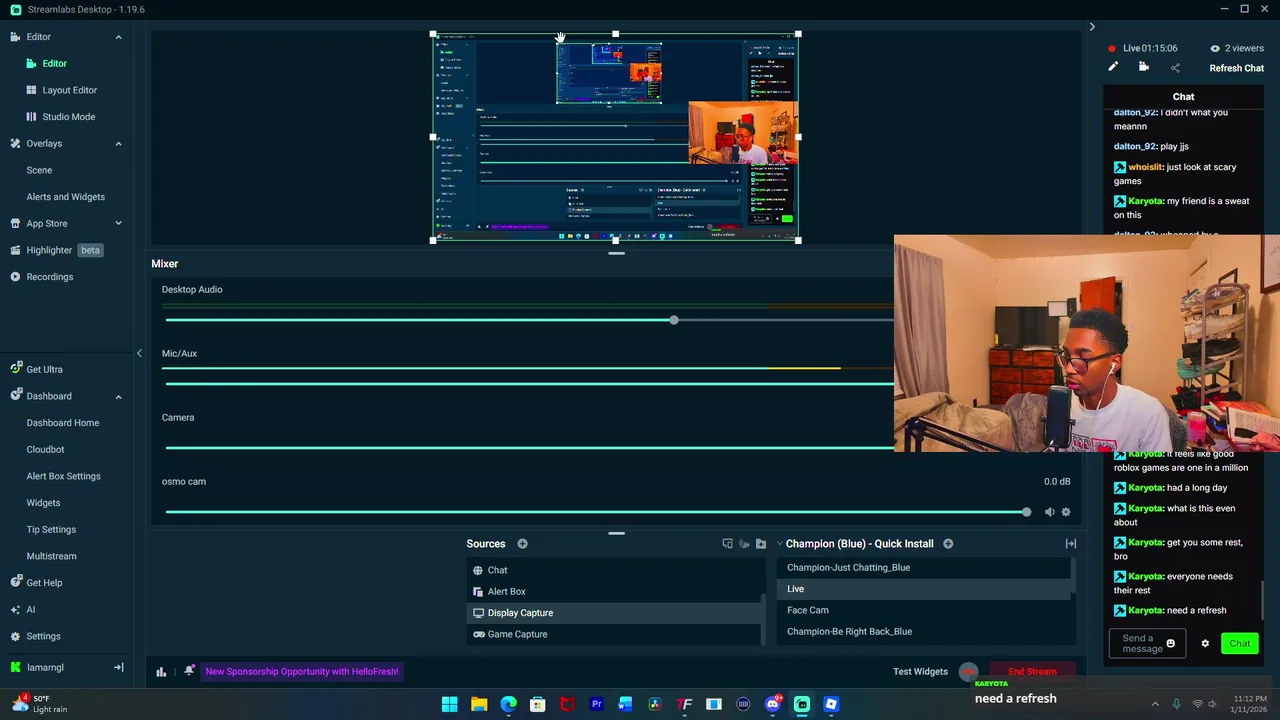Screen dimensions: 1280x720
Task: Open notifications bell icon in status bar
Action: click(x=189, y=671)
